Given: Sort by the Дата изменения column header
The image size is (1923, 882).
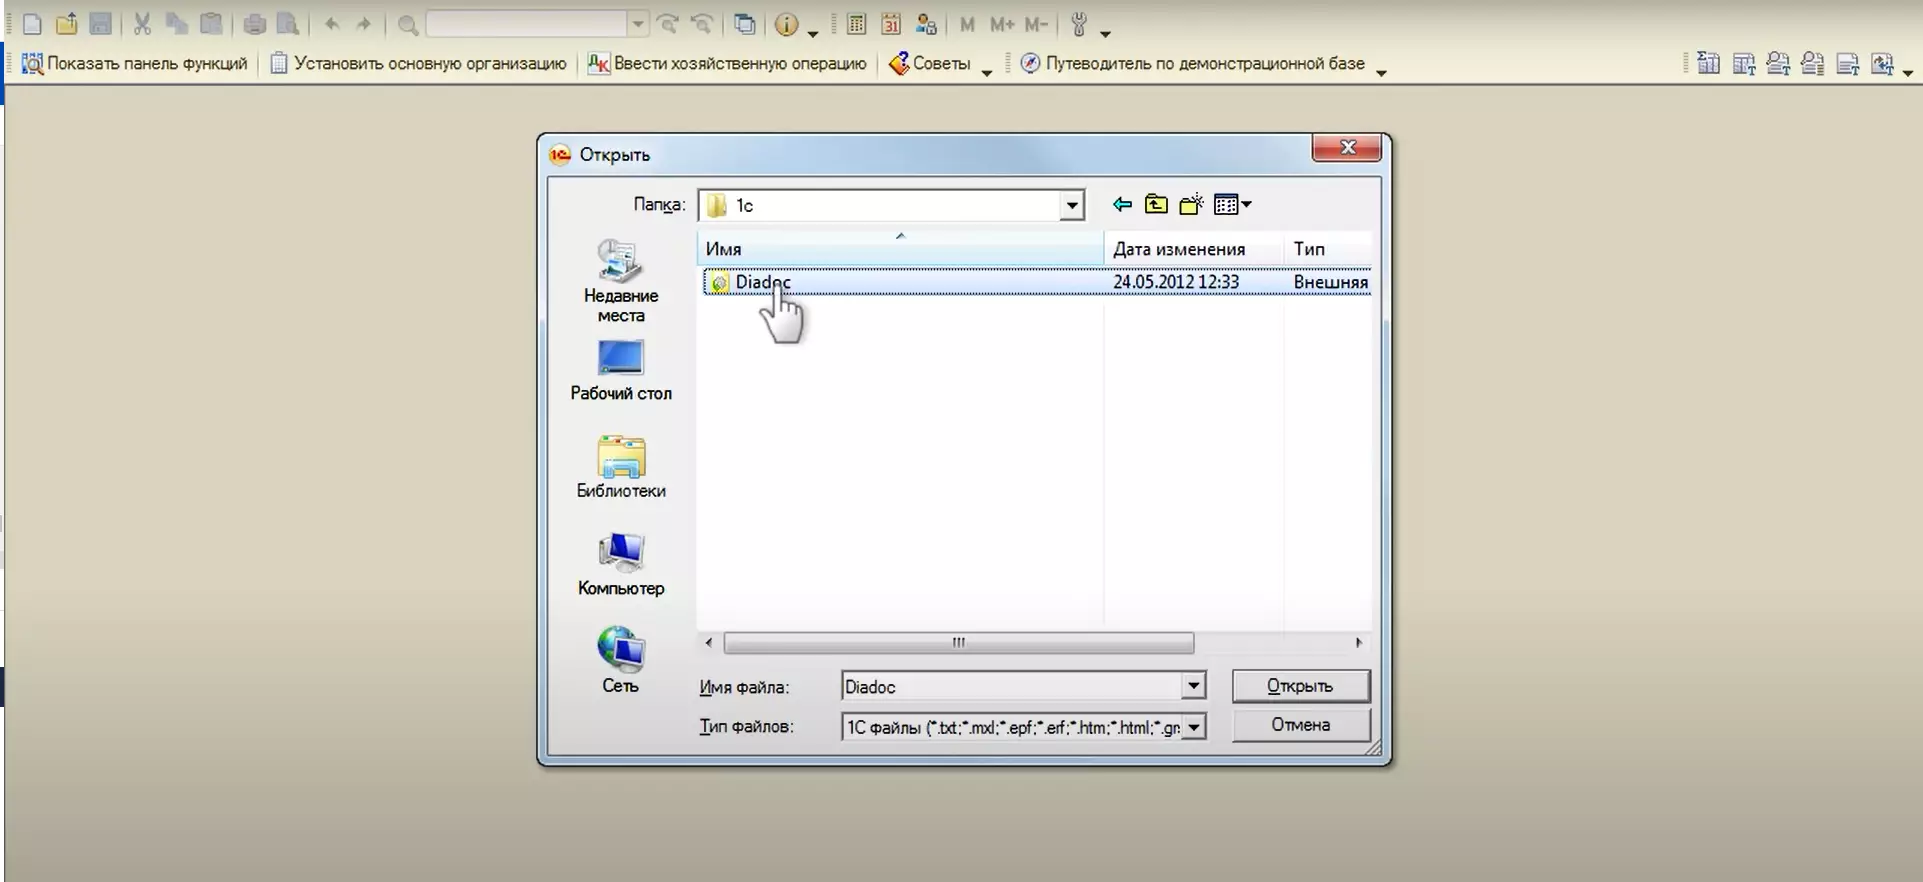Looking at the screenshot, I should click(1194, 249).
